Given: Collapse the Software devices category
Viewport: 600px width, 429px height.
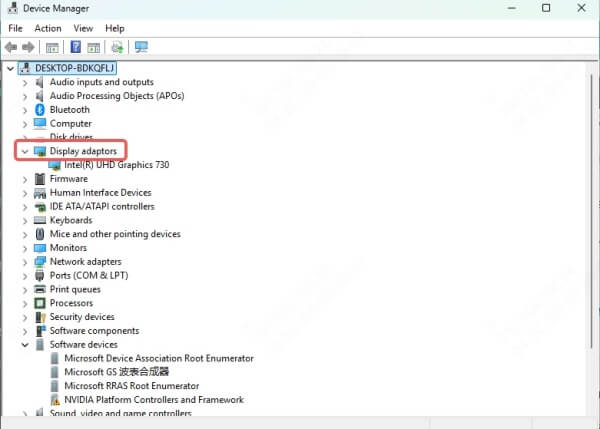Looking at the screenshot, I should pyautogui.click(x=25, y=345).
